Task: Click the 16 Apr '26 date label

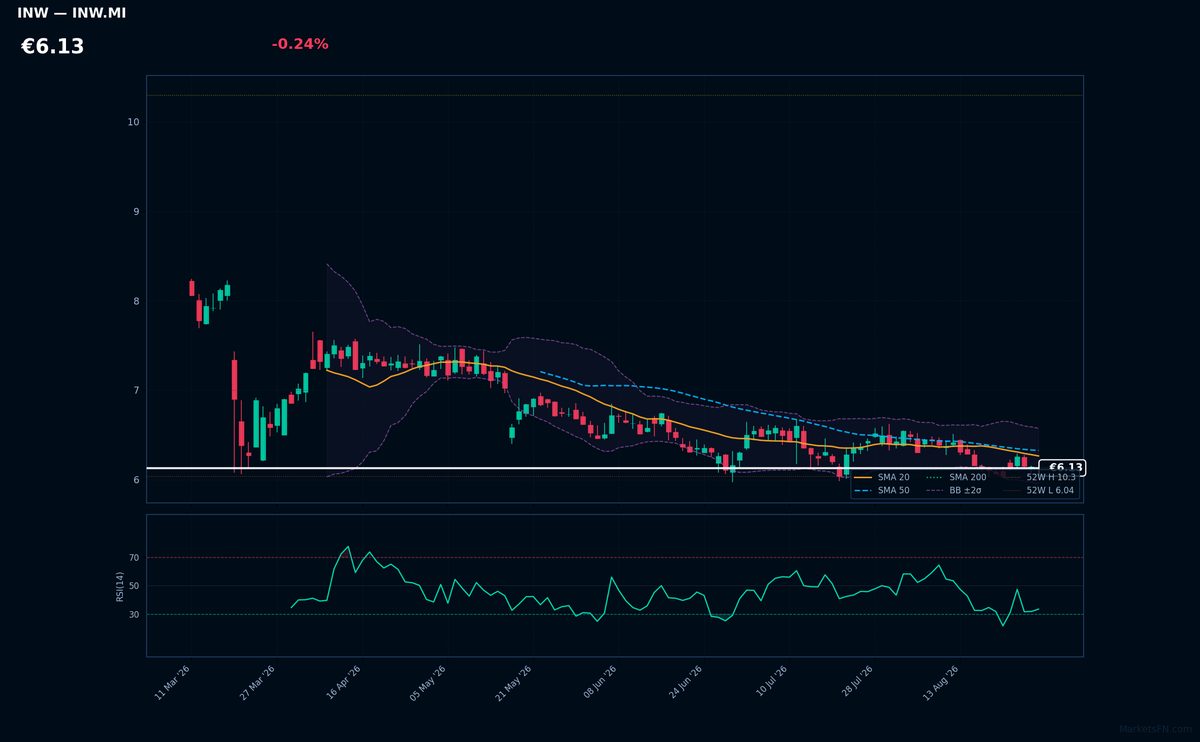Action: click(342, 683)
